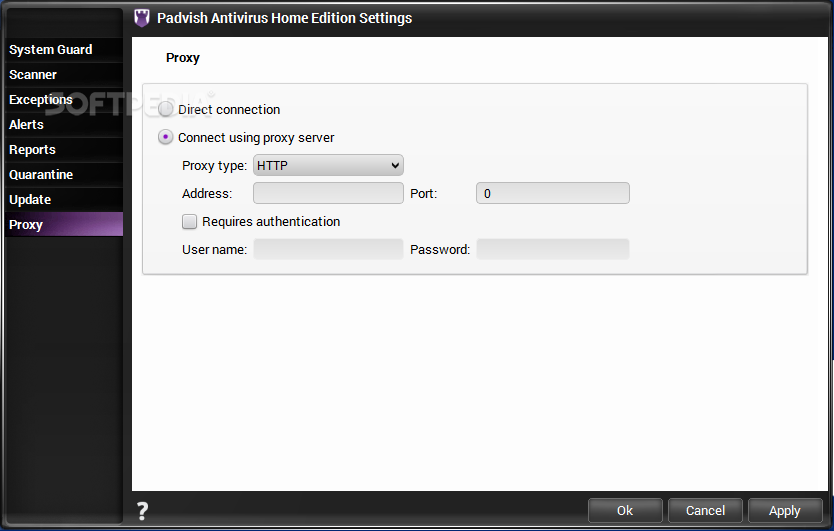Open the Proxy type HTTP dropdown
834x531 pixels.
tap(328, 165)
